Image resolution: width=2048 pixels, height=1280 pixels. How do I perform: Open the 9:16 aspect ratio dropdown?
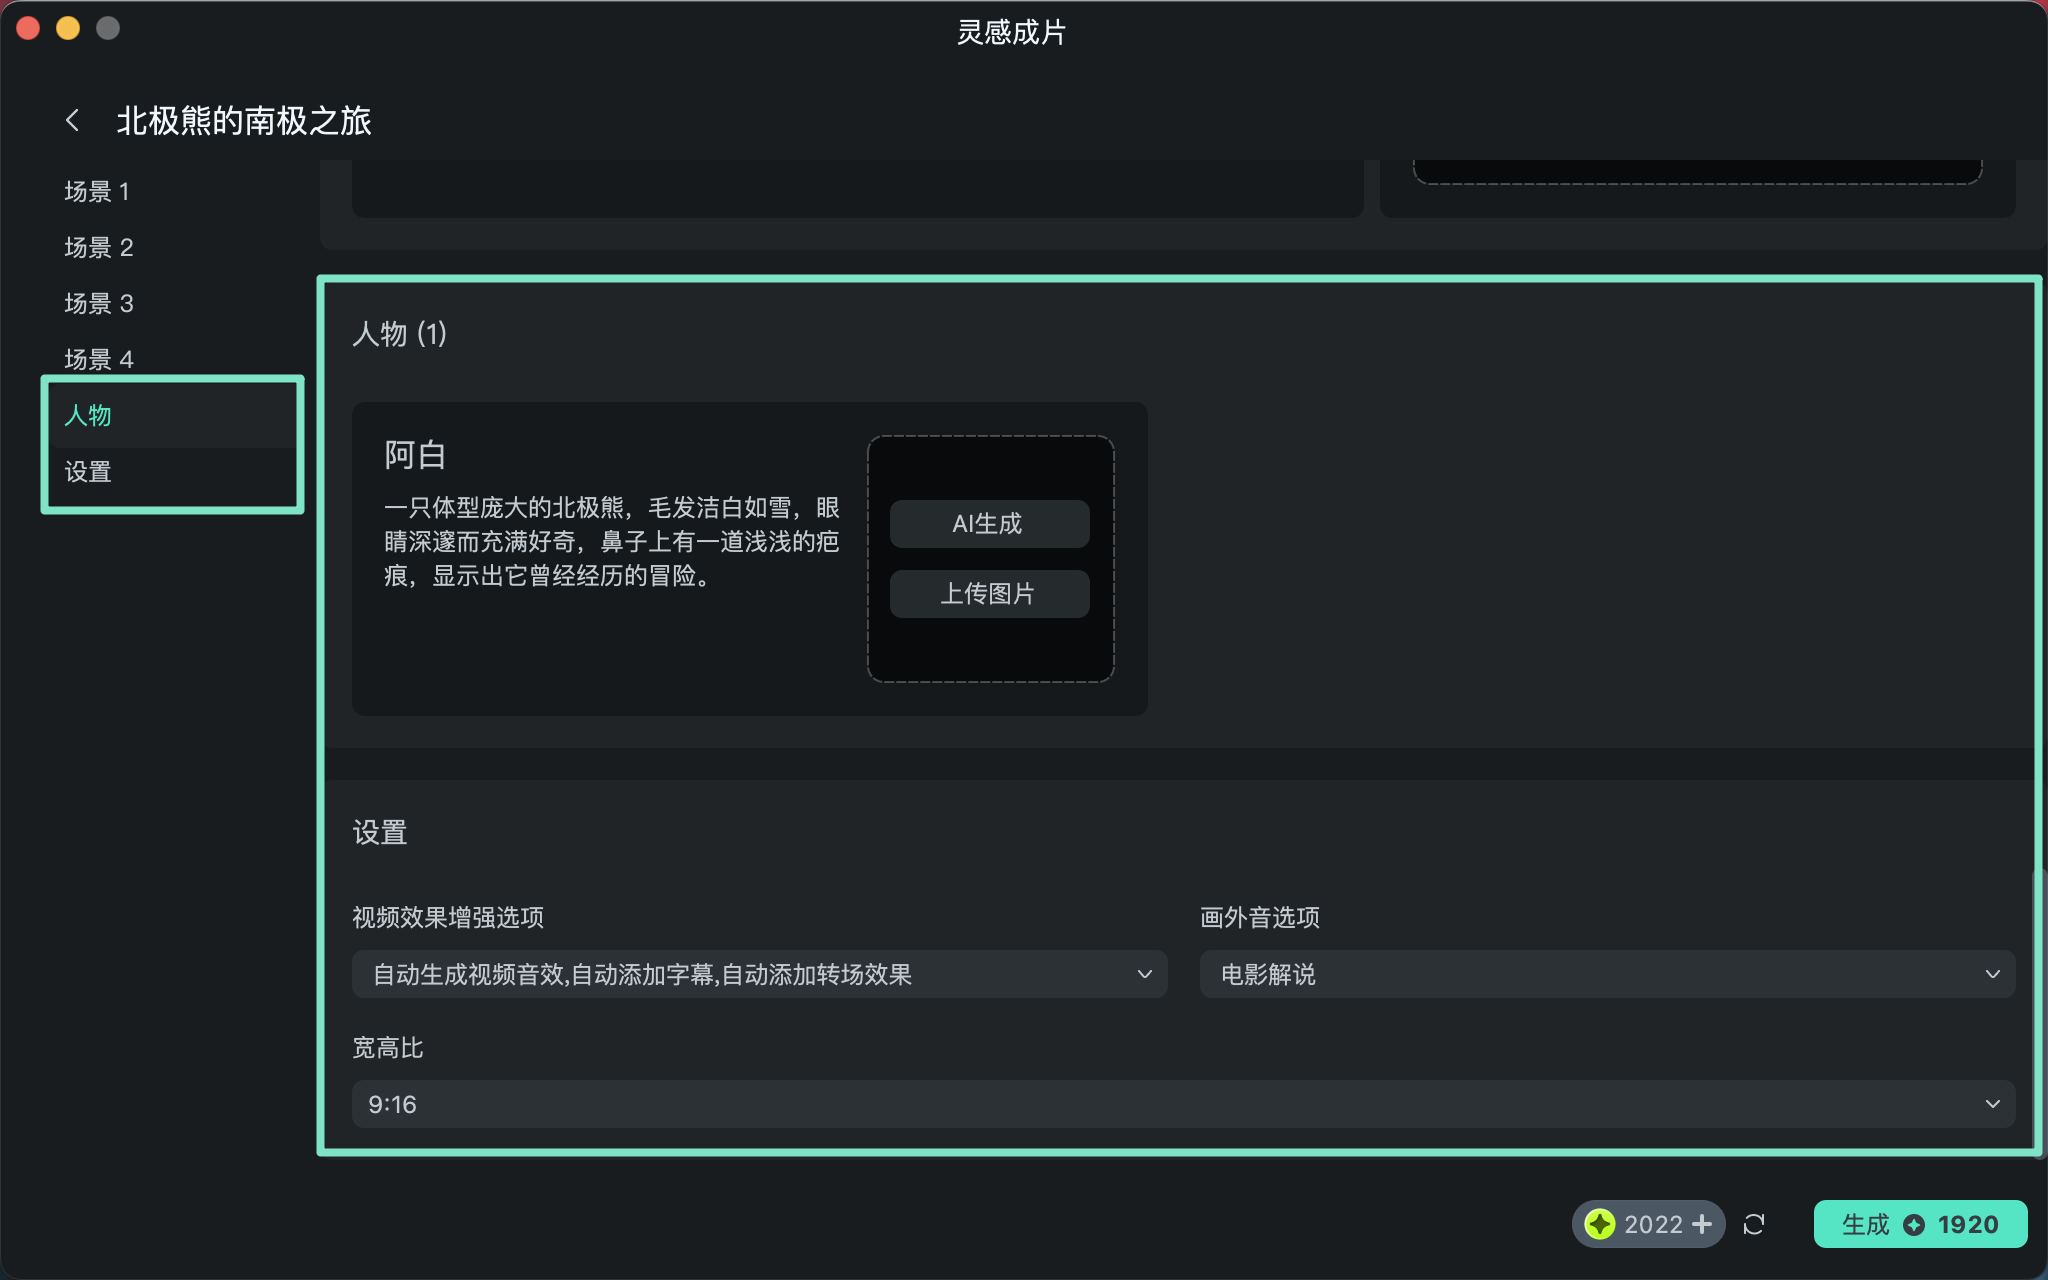point(1183,1104)
